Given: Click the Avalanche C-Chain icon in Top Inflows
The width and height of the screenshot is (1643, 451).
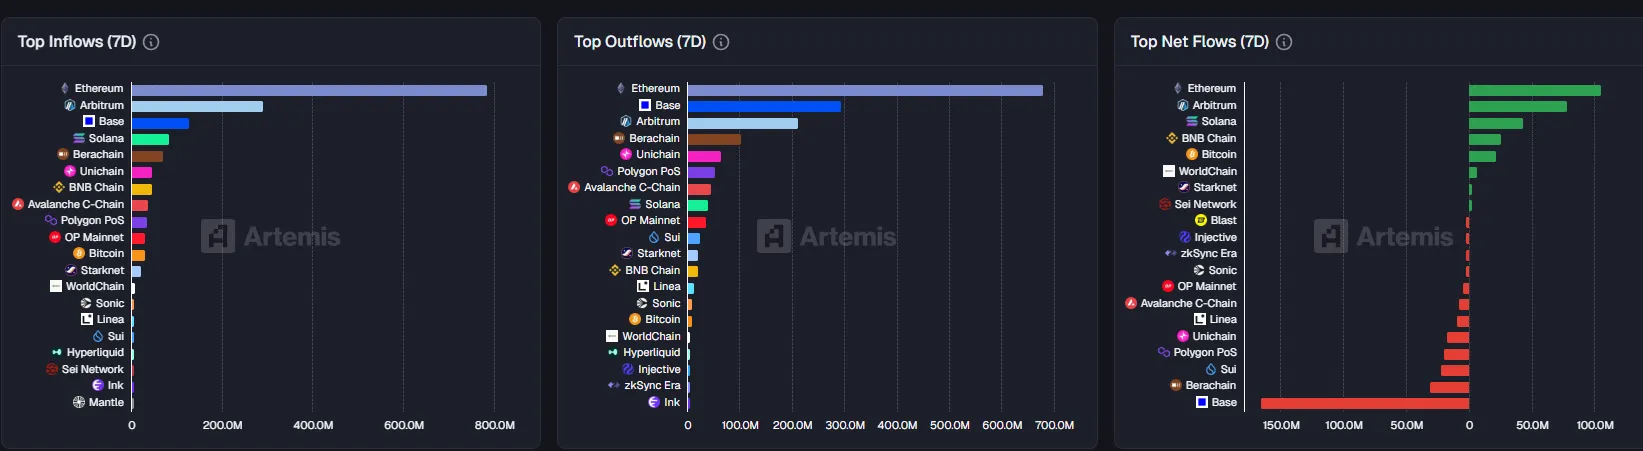Looking at the screenshot, I should click(x=18, y=204).
